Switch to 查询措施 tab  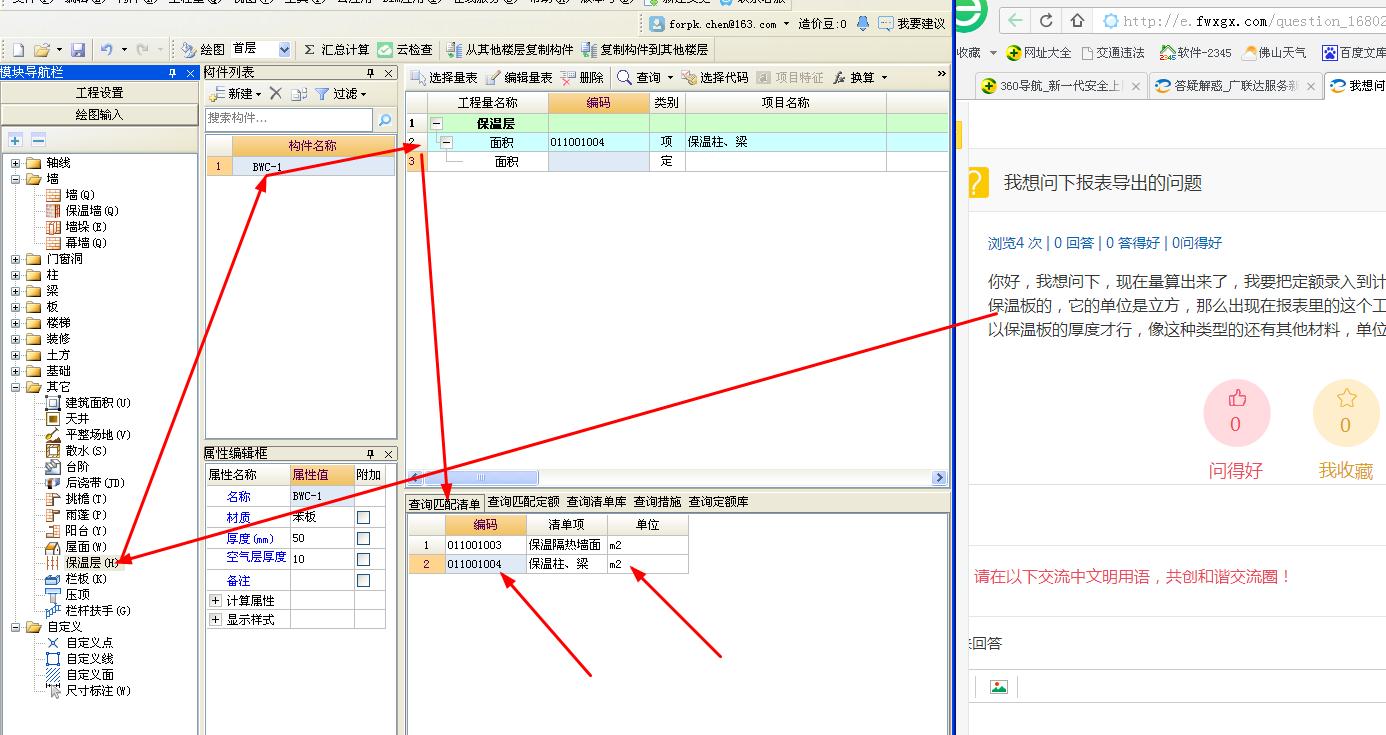point(658,502)
